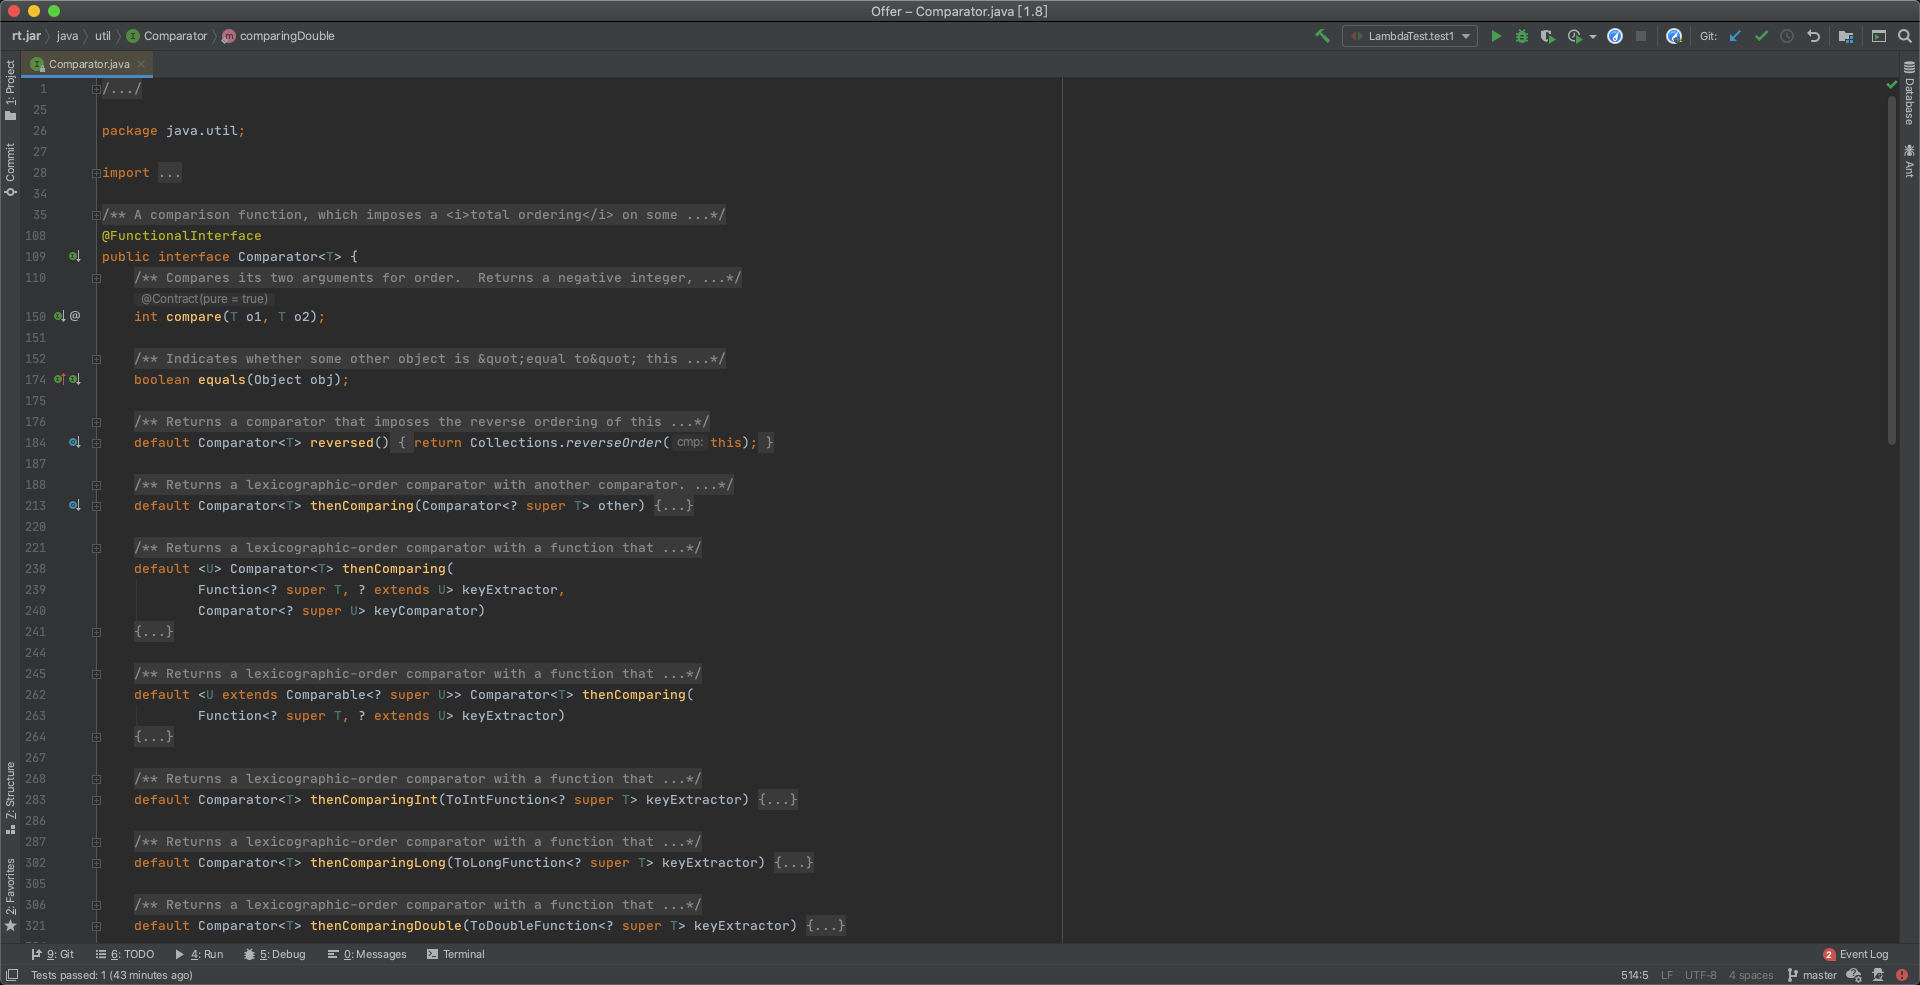1920x985 pixels.
Task: Open the Event Log
Action: click(1856, 954)
